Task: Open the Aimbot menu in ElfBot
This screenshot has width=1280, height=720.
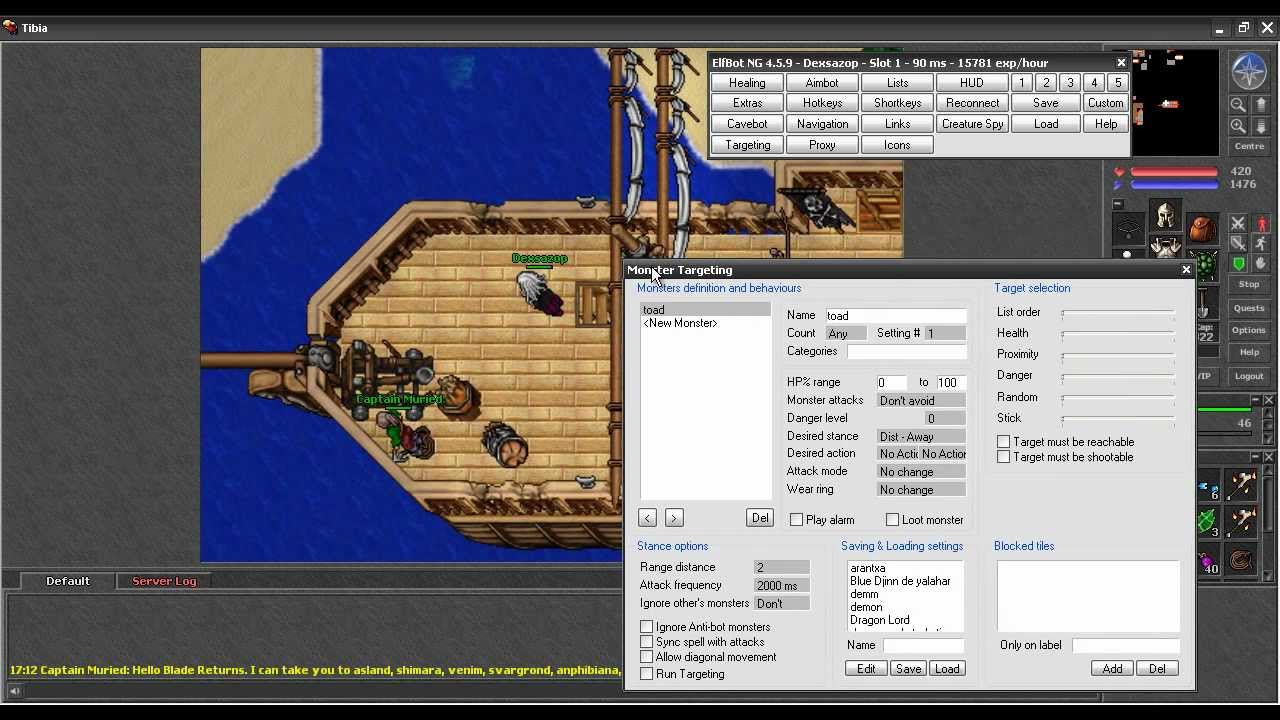Action: (822, 83)
